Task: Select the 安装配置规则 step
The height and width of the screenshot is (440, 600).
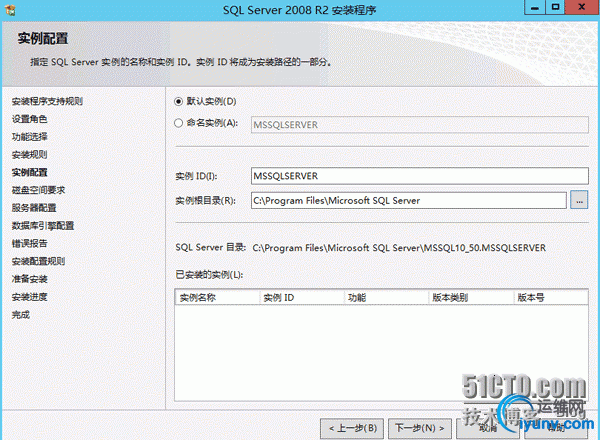Action: 38,261
